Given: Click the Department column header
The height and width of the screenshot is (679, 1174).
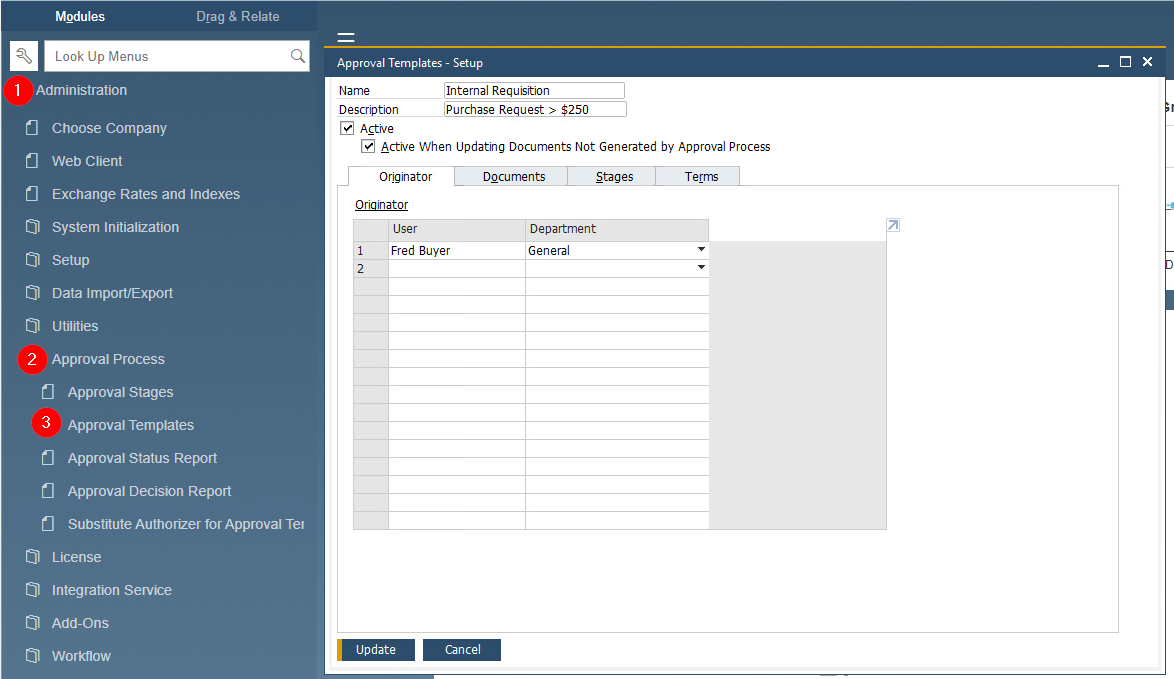Looking at the screenshot, I should coord(617,229).
